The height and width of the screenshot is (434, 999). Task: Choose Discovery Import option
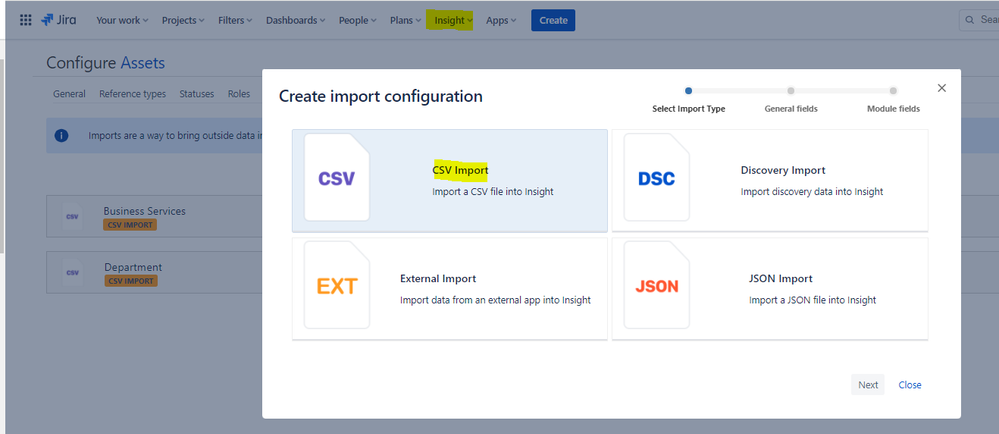(x=770, y=181)
